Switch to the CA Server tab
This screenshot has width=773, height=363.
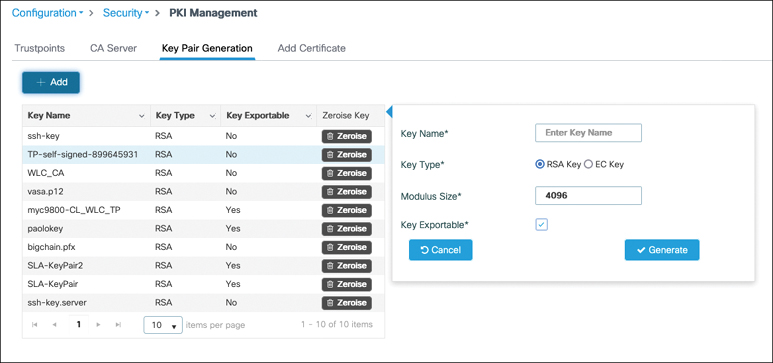pyautogui.click(x=113, y=48)
